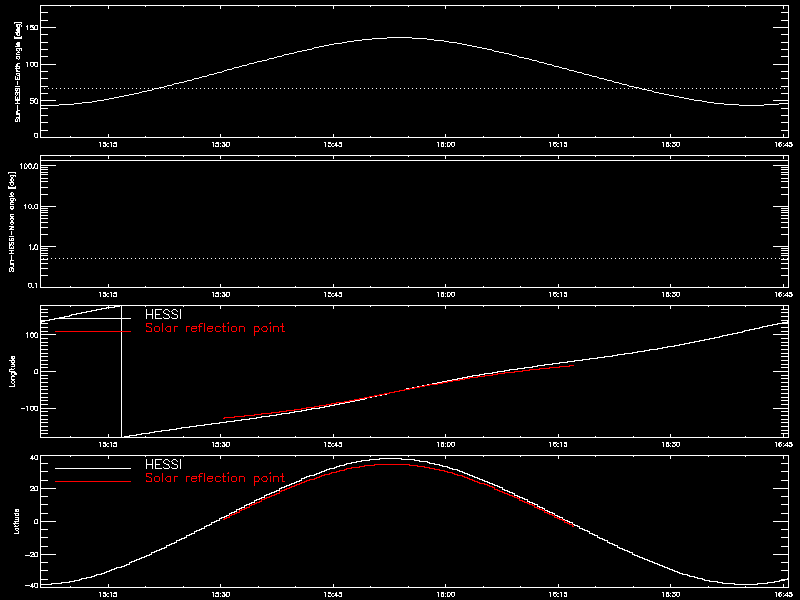Screen dimensions: 800x600
Task: Click the 16:00 time label under Earth angle plot
Action: [446, 144]
